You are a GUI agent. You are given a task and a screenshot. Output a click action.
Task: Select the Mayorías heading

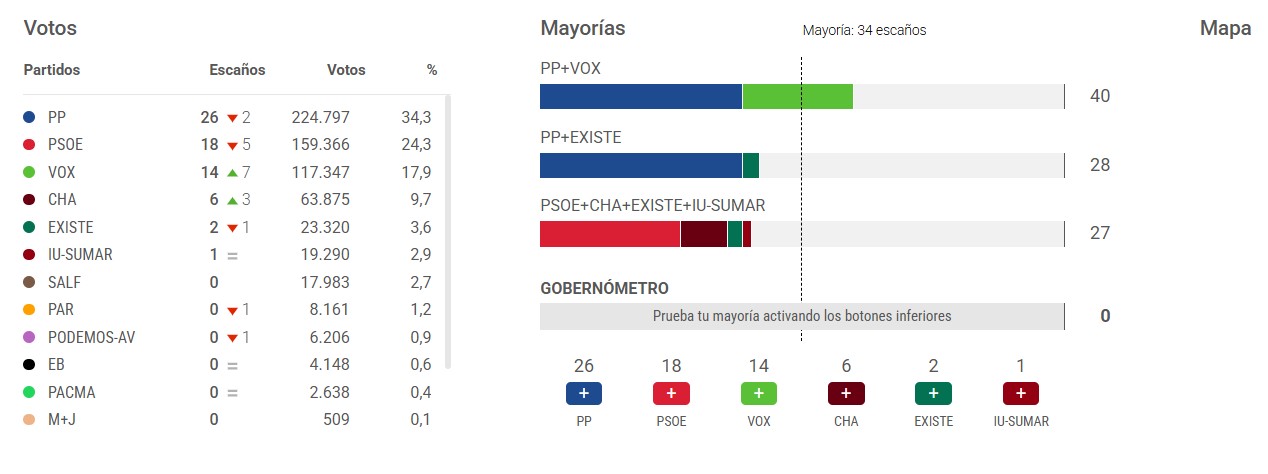[582, 29]
